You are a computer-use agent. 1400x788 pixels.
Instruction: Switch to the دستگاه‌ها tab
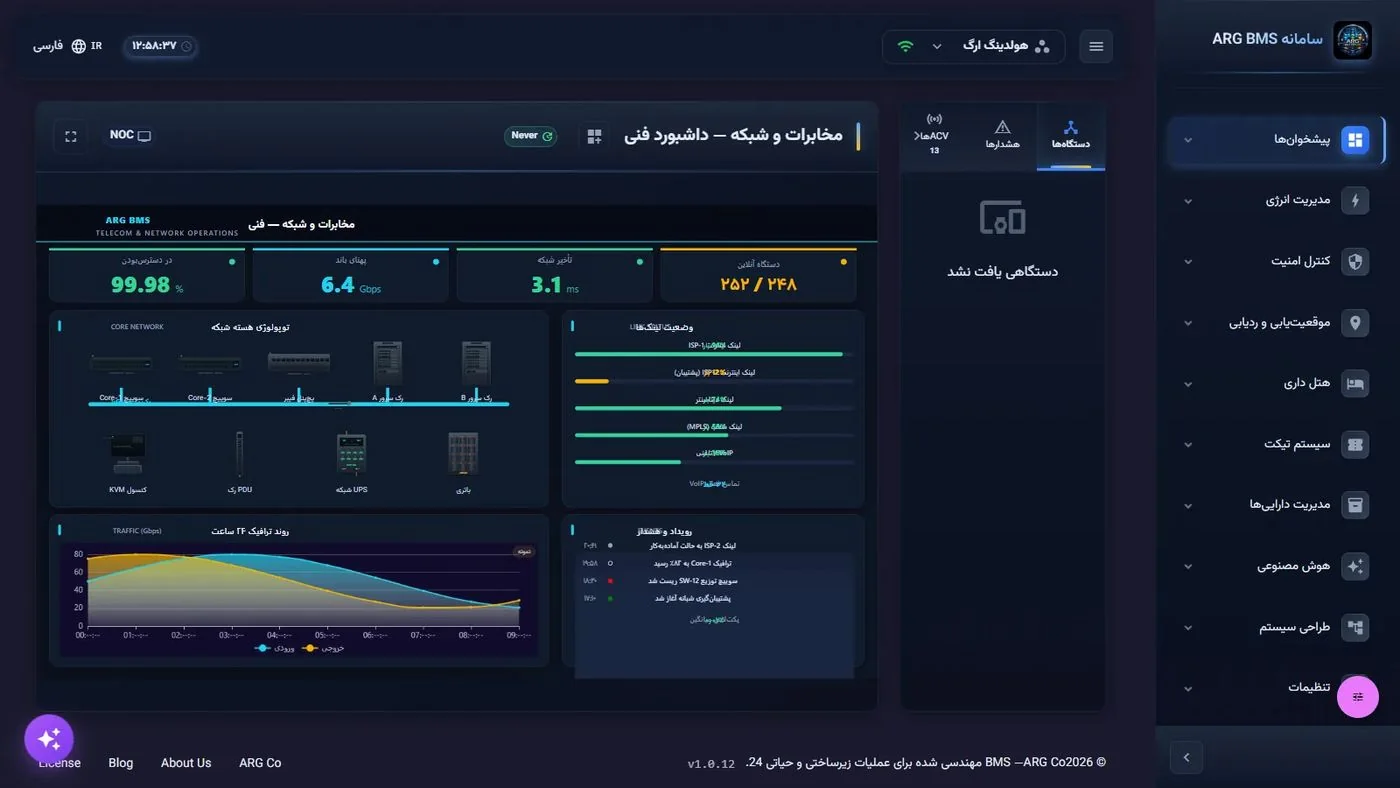[x=1070, y=136]
